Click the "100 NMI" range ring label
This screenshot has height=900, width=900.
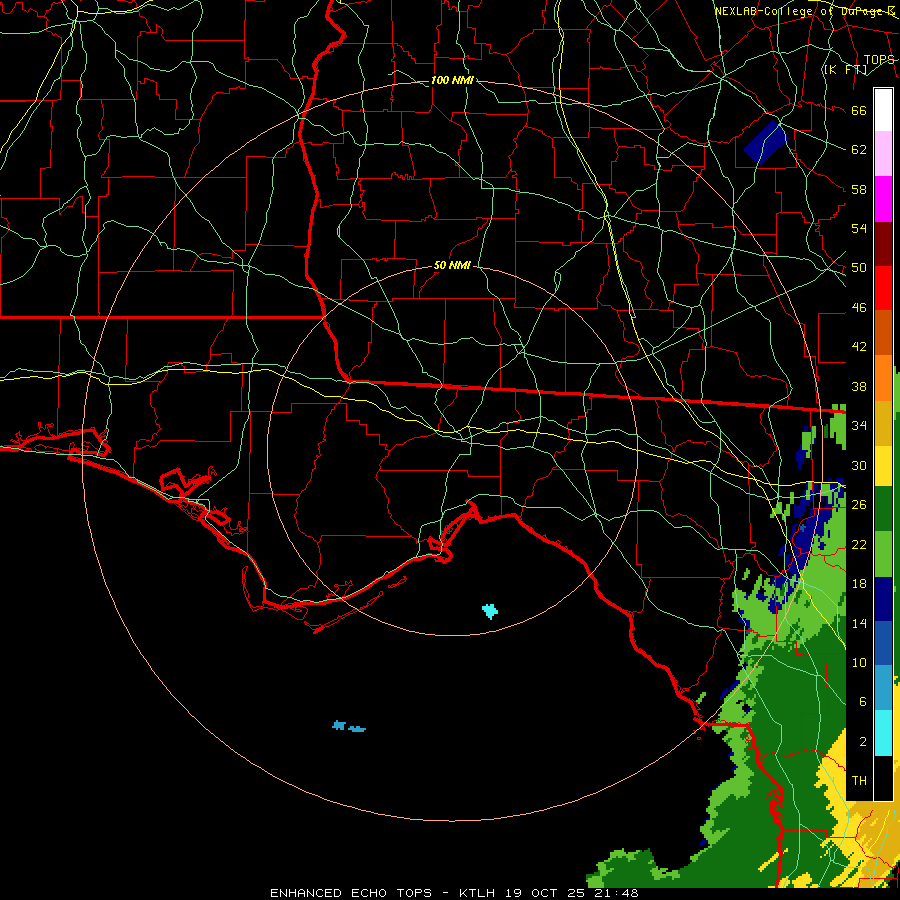(x=452, y=80)
